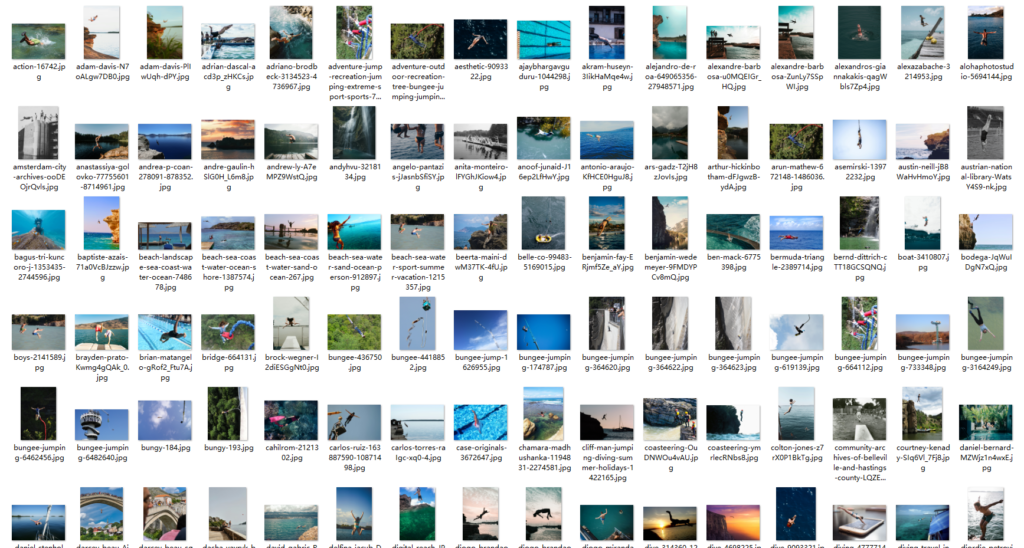The image size is (1024, 548).
Task: Click alexandre-barbosa-u0MQEIGr_HQ.jpg file name
Action: 733,76
